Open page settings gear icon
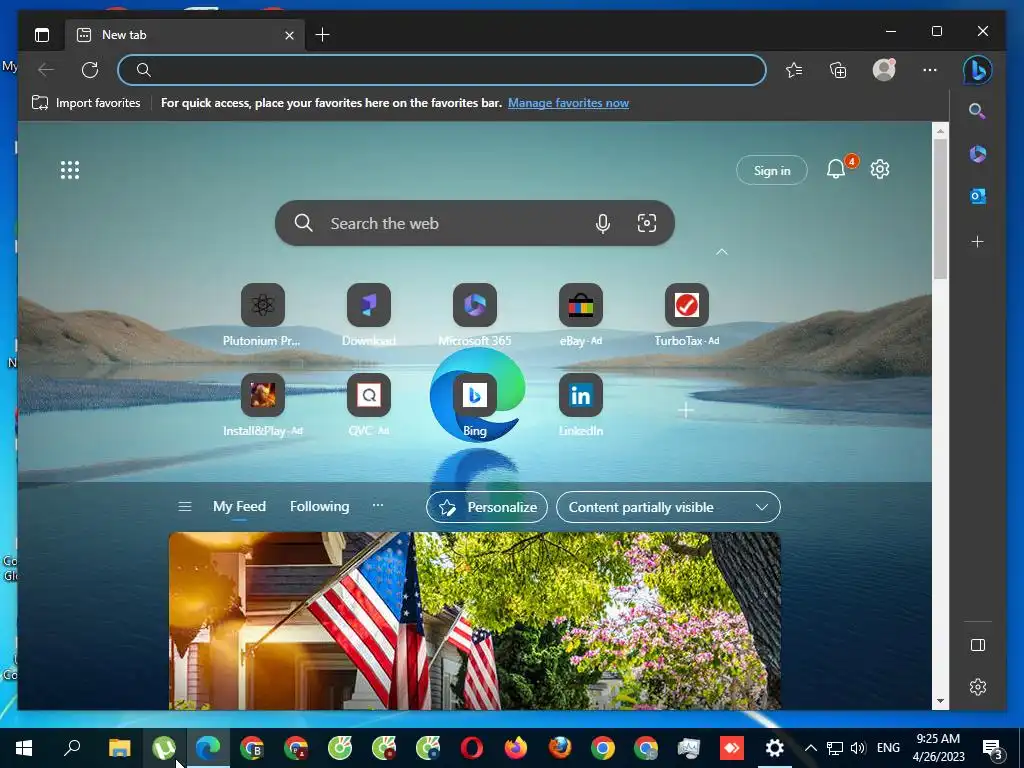Viewport: 1024px width, 768px height. (x=880, y=169)
